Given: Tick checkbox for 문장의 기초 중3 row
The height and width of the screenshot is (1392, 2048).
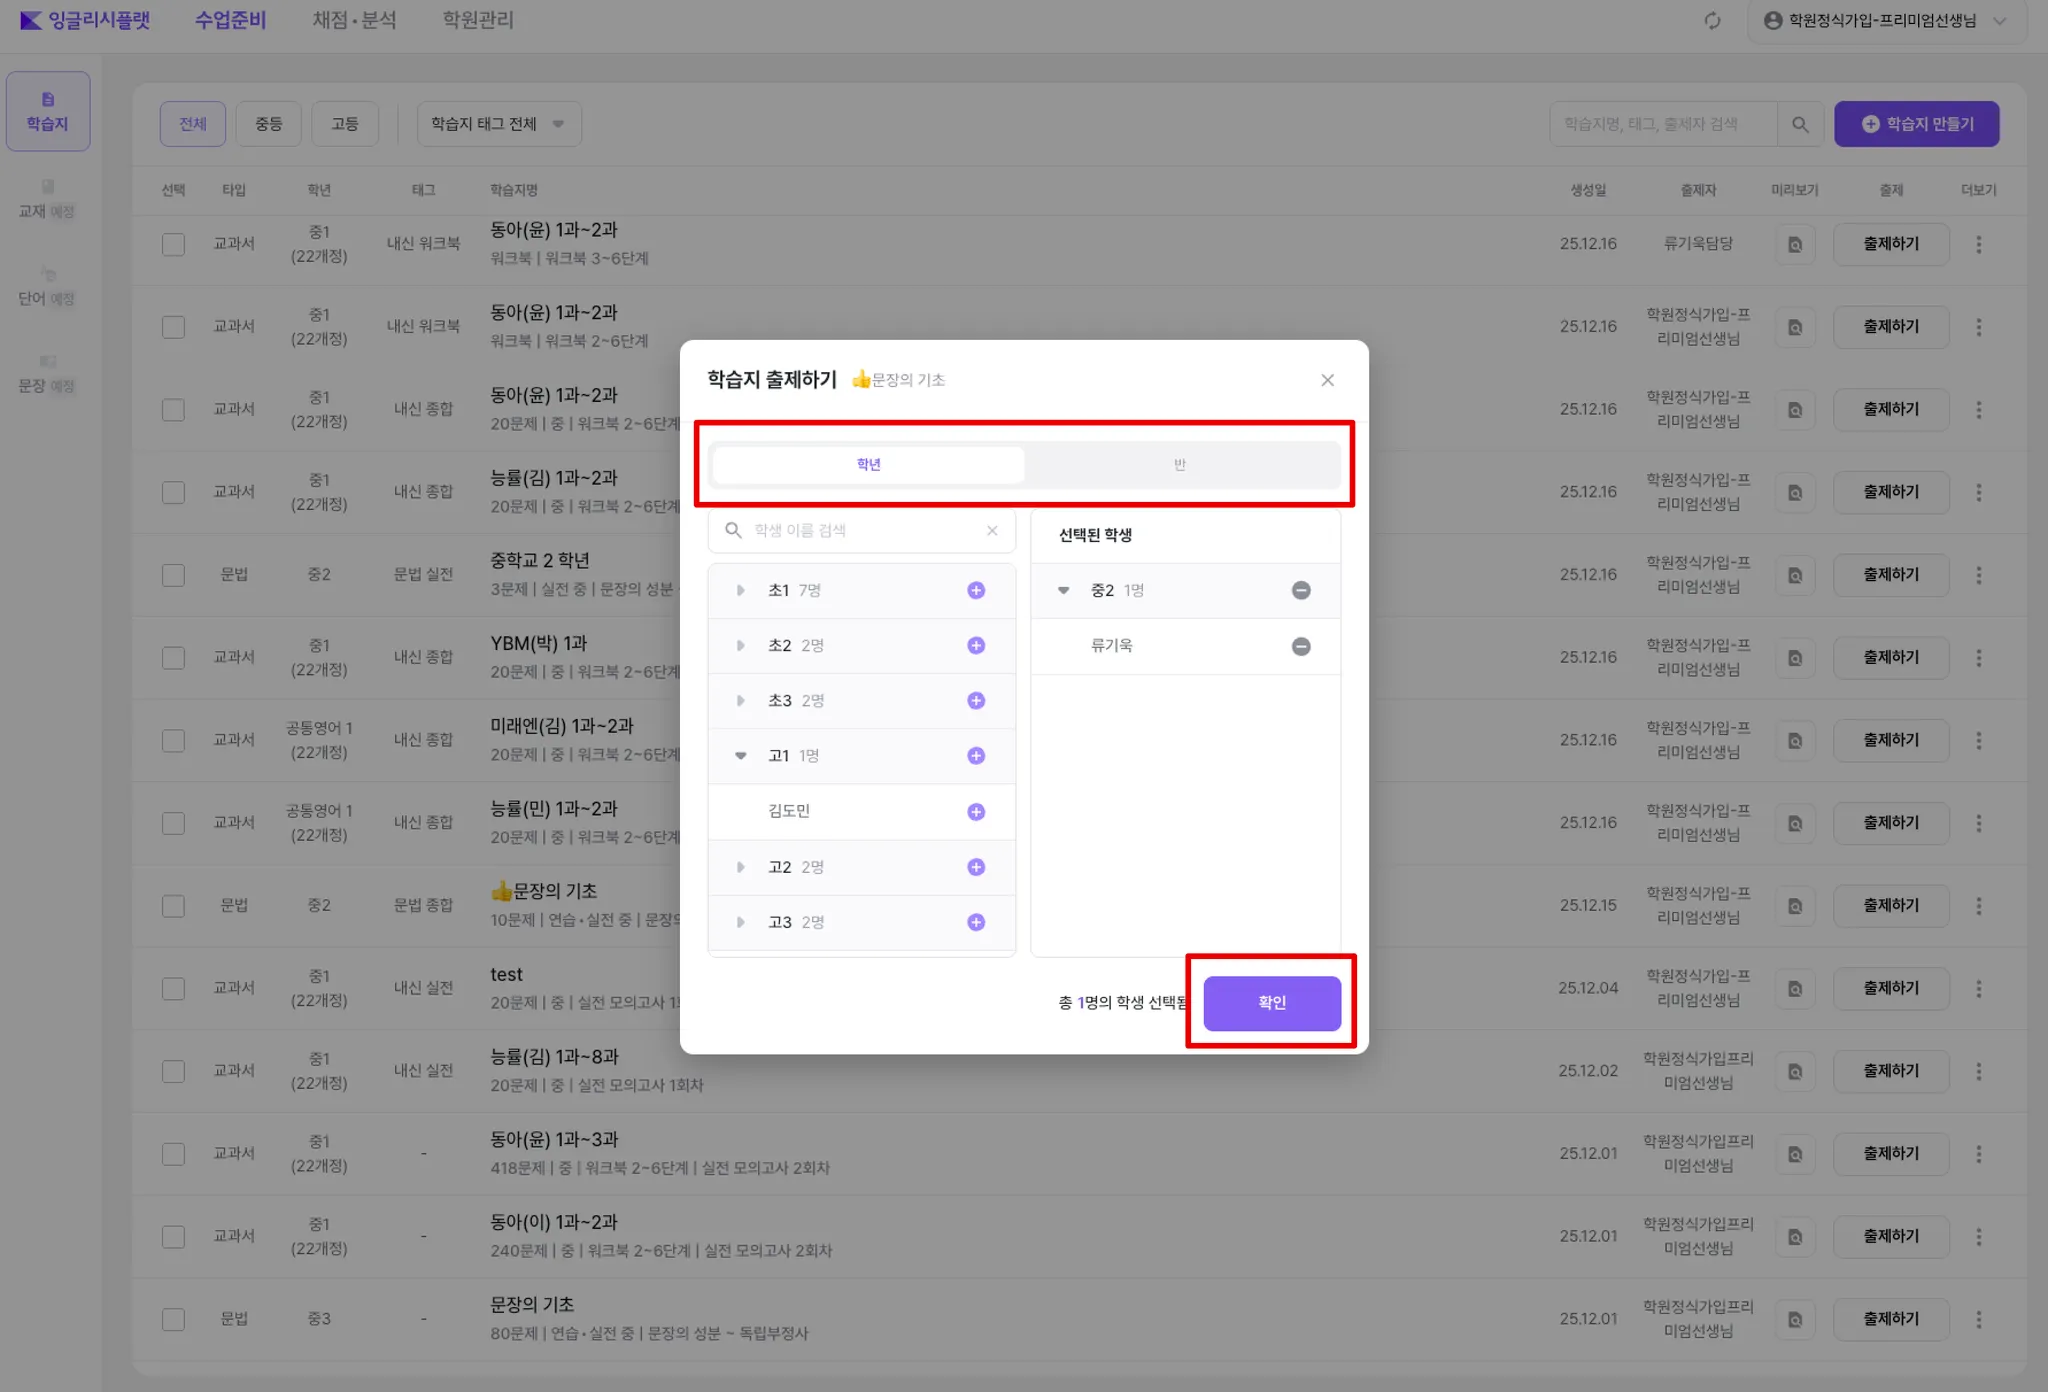Looking at the screenshot, I should 174,1319.
